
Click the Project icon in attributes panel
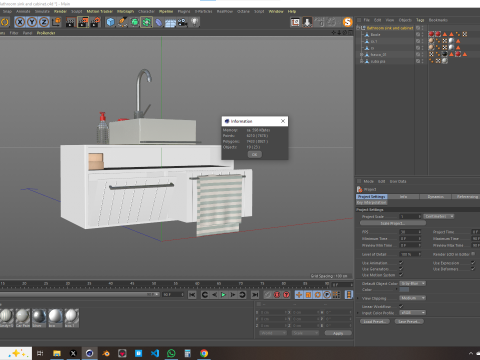pyautogui.click(x=359, y=189)
